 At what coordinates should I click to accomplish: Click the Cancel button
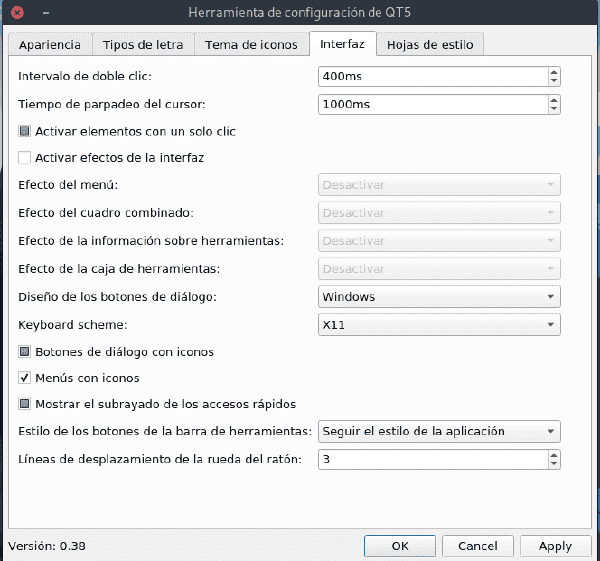tap(478, 546)
